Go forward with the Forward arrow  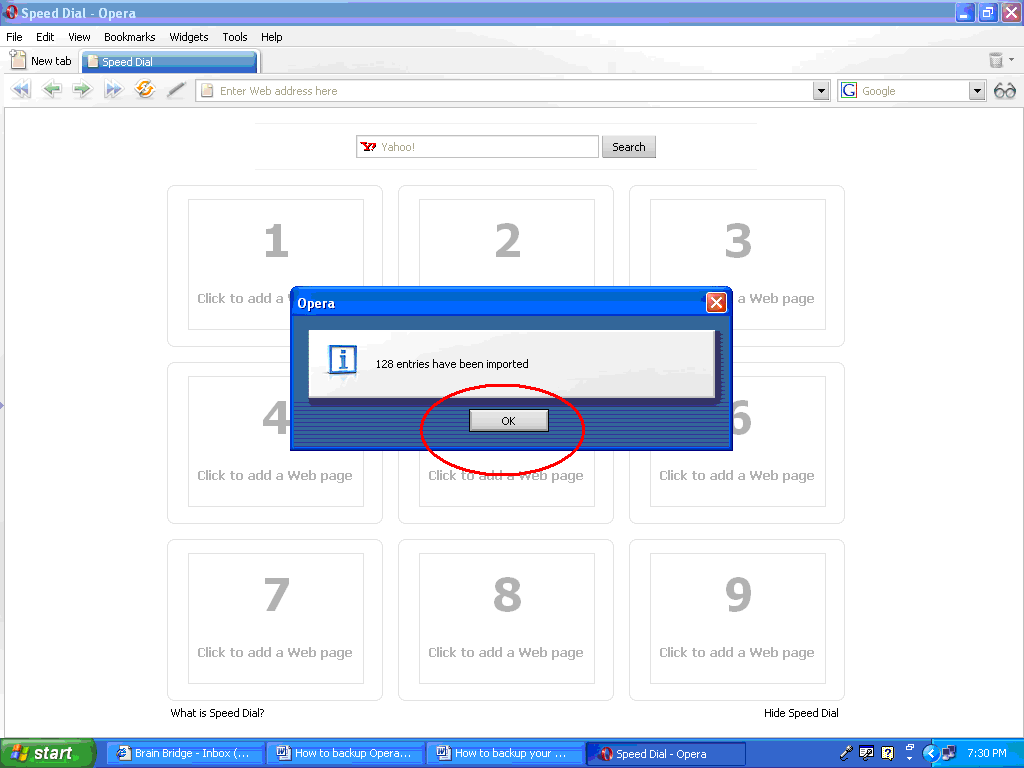tap(82, 89)
